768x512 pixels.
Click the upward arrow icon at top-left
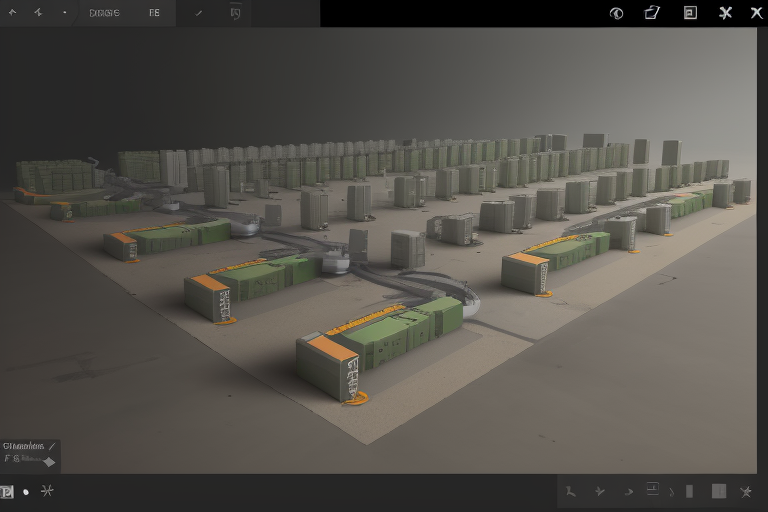click(x=13, y=13)
